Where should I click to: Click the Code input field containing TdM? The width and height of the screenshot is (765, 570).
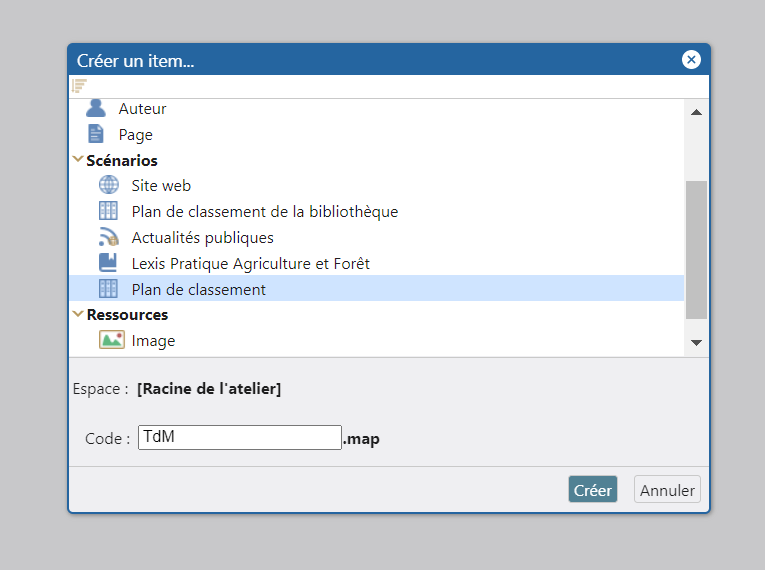click(x=240, y=437)
